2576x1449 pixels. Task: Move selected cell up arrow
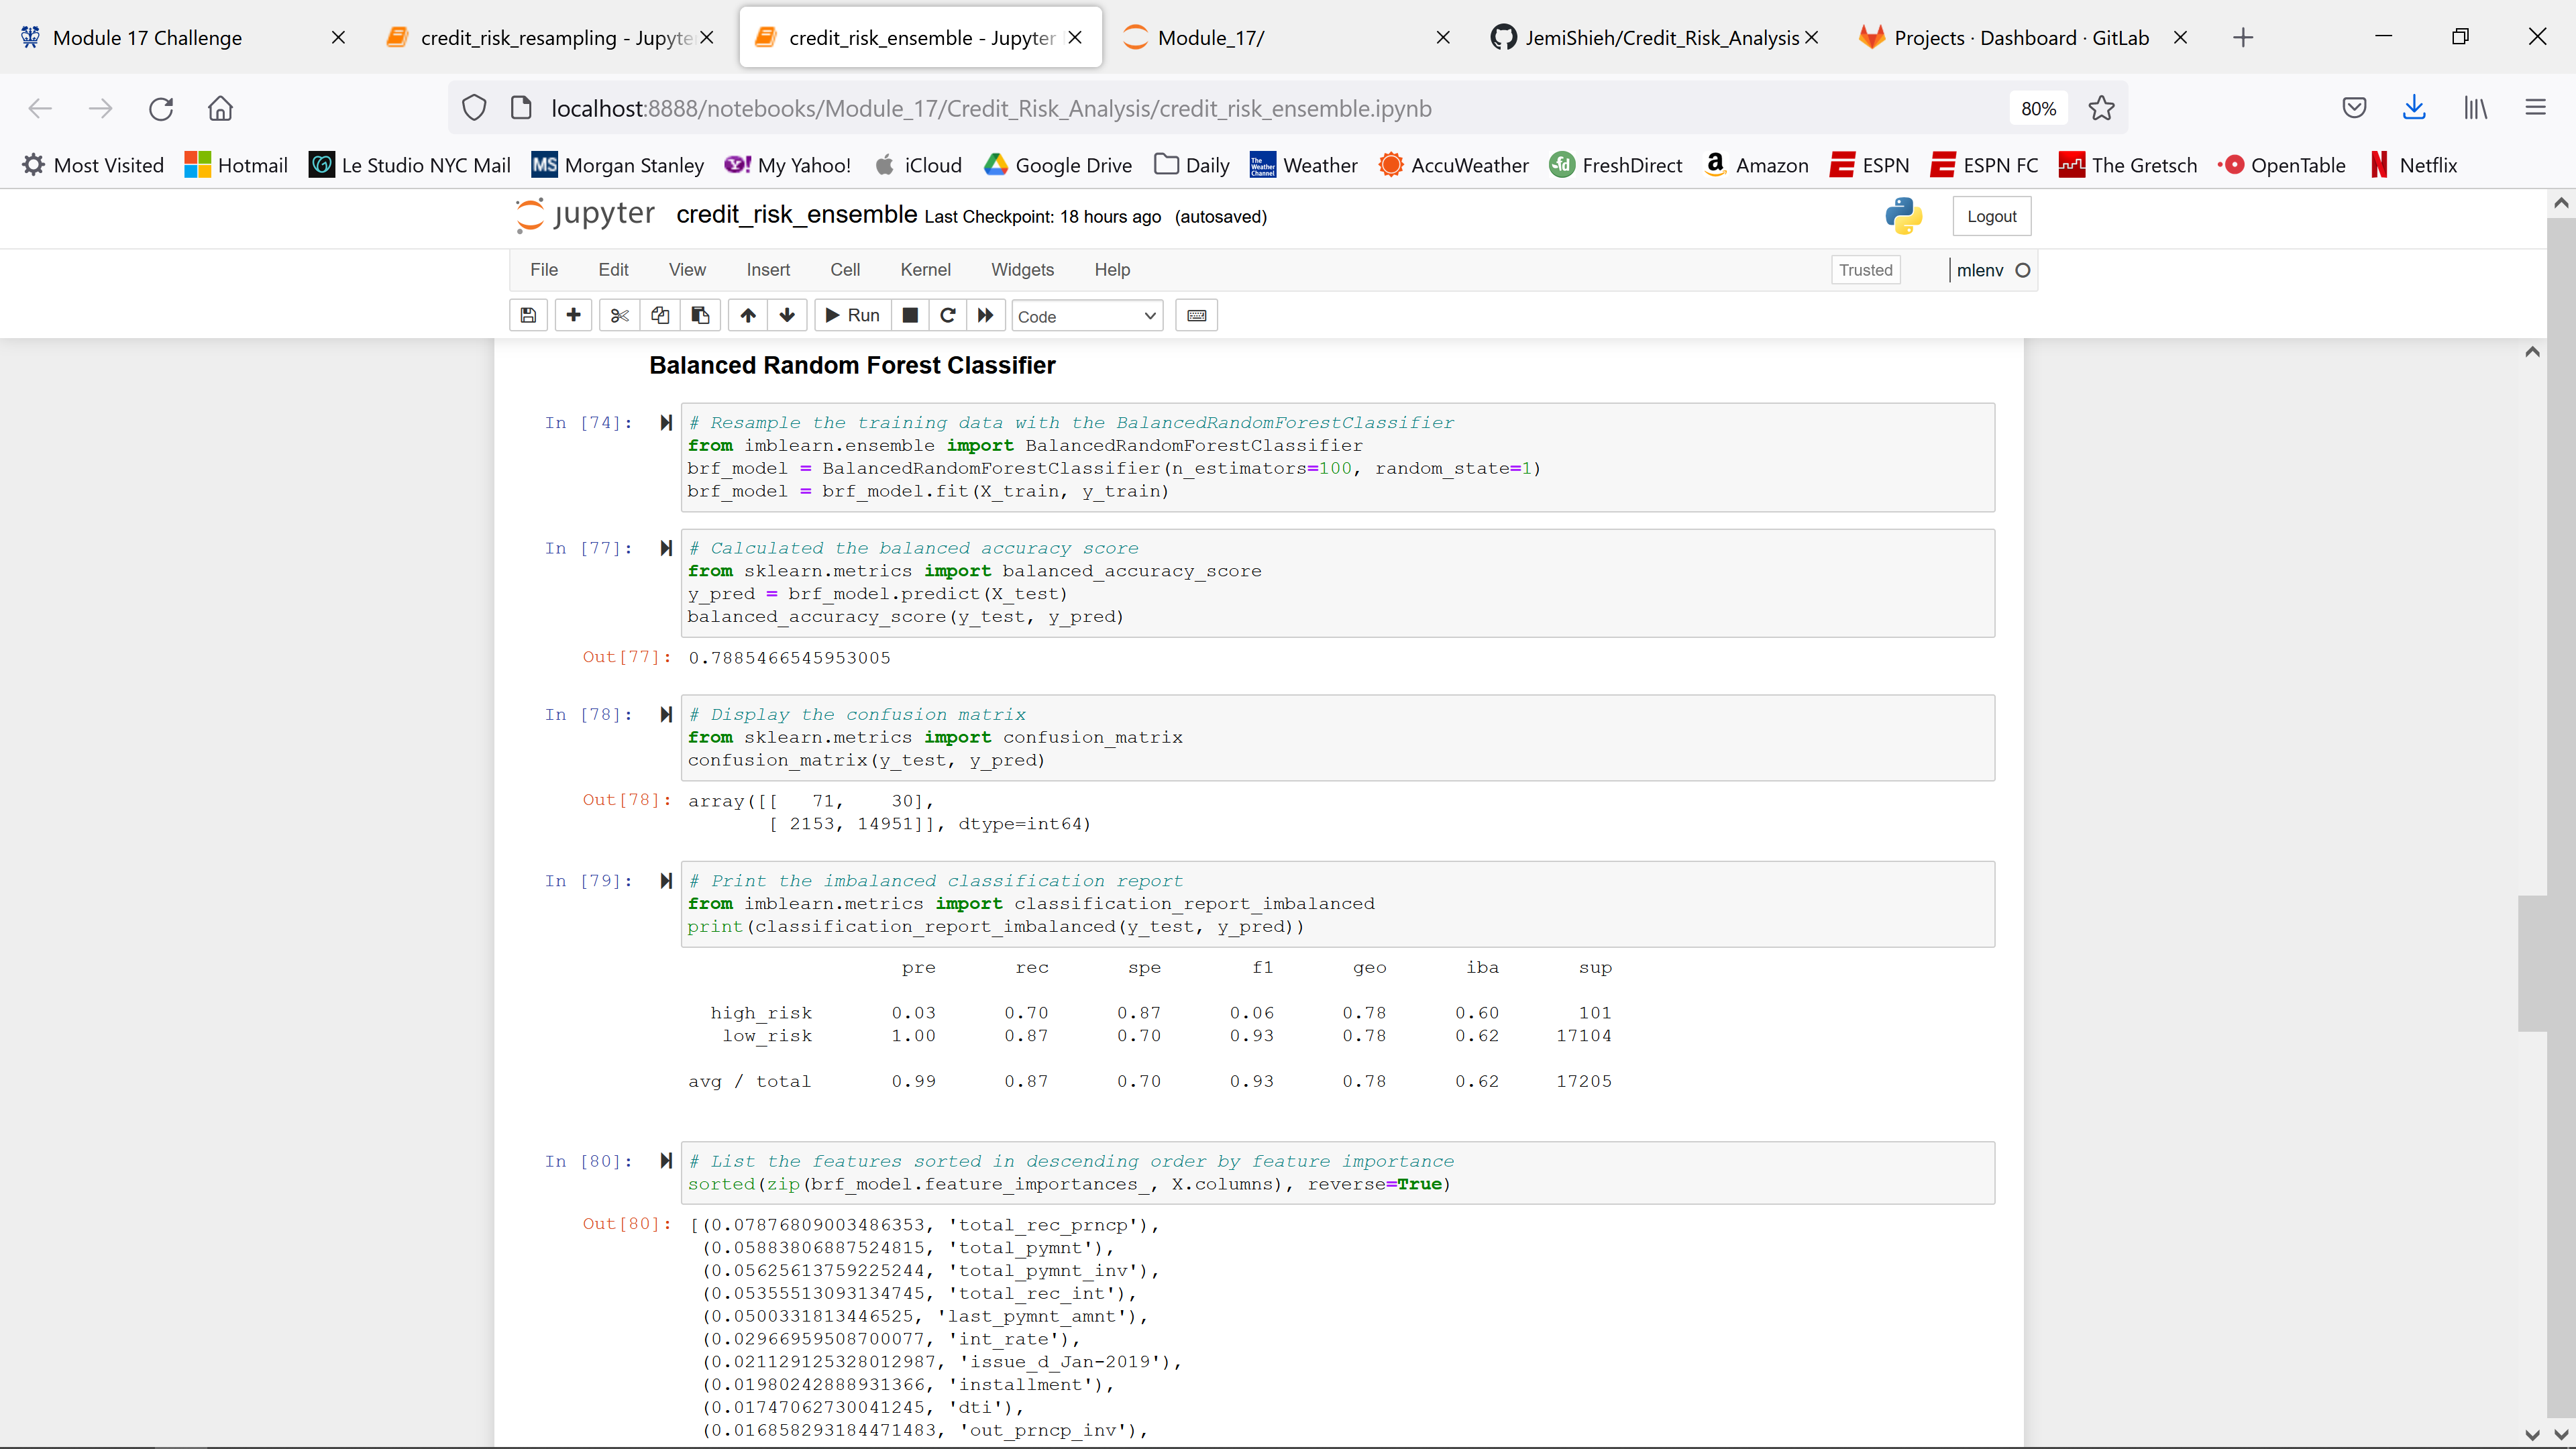pos(748,316)
